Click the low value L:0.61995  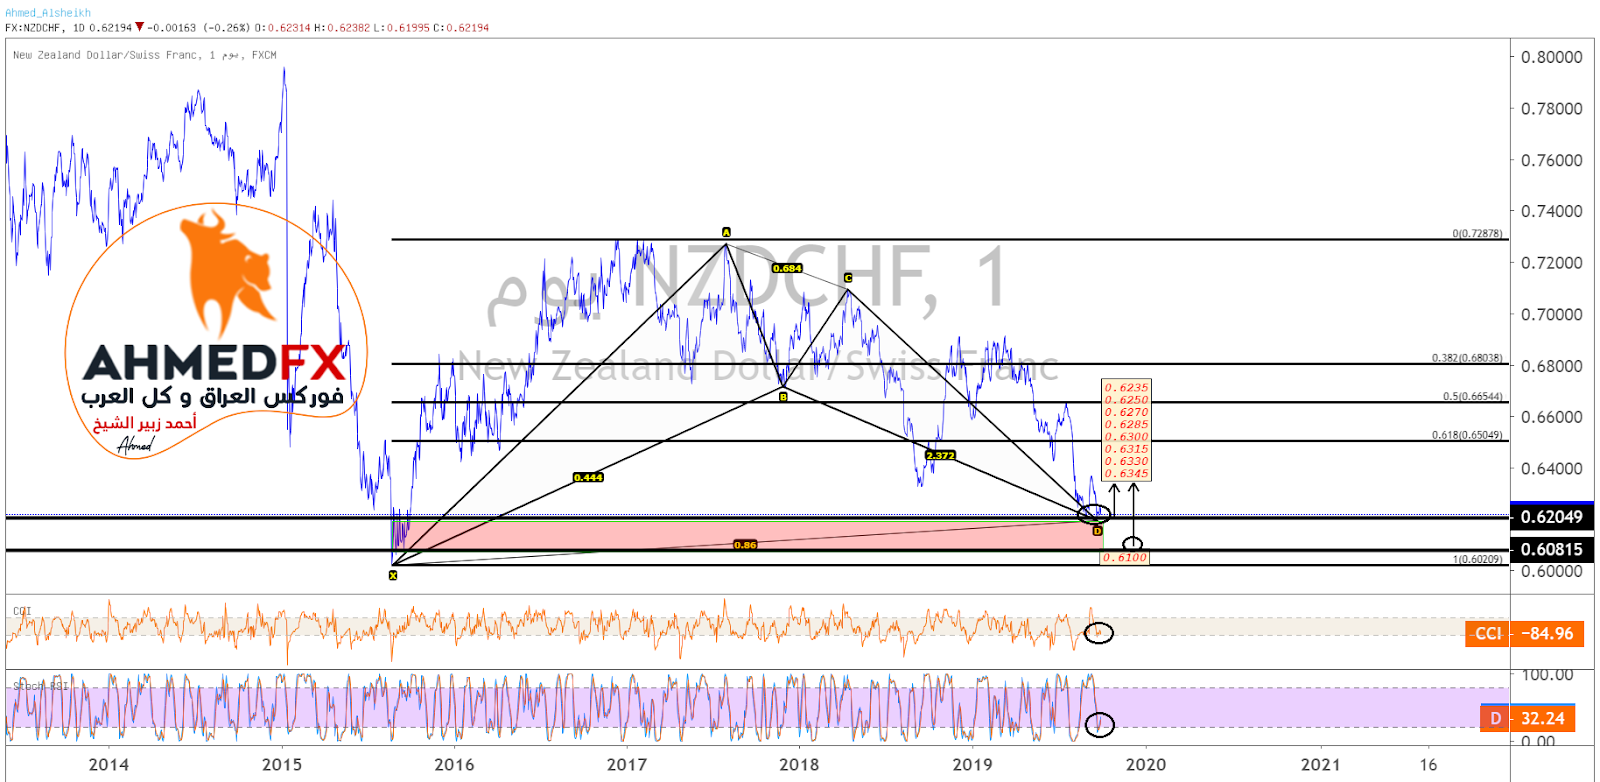pos(402,28)
